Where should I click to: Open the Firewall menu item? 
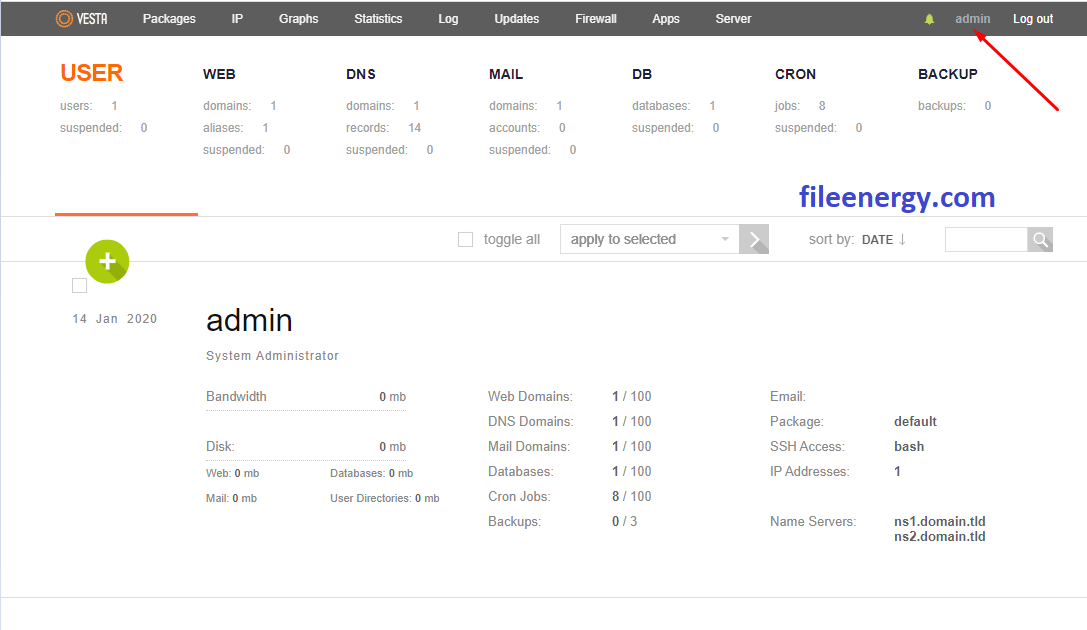pyautogui.click(x=595, y=19)
